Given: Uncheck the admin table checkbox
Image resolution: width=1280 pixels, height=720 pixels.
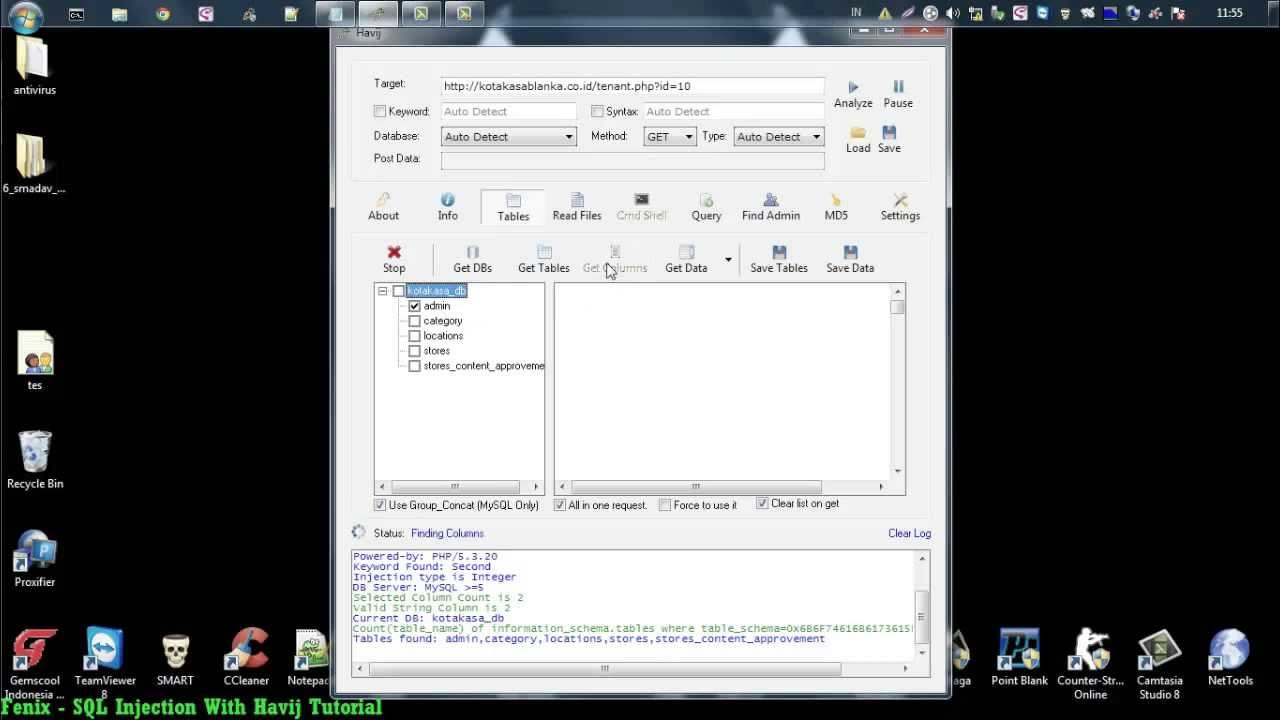Looking at the screenshot, I should [x=415, y=306].
